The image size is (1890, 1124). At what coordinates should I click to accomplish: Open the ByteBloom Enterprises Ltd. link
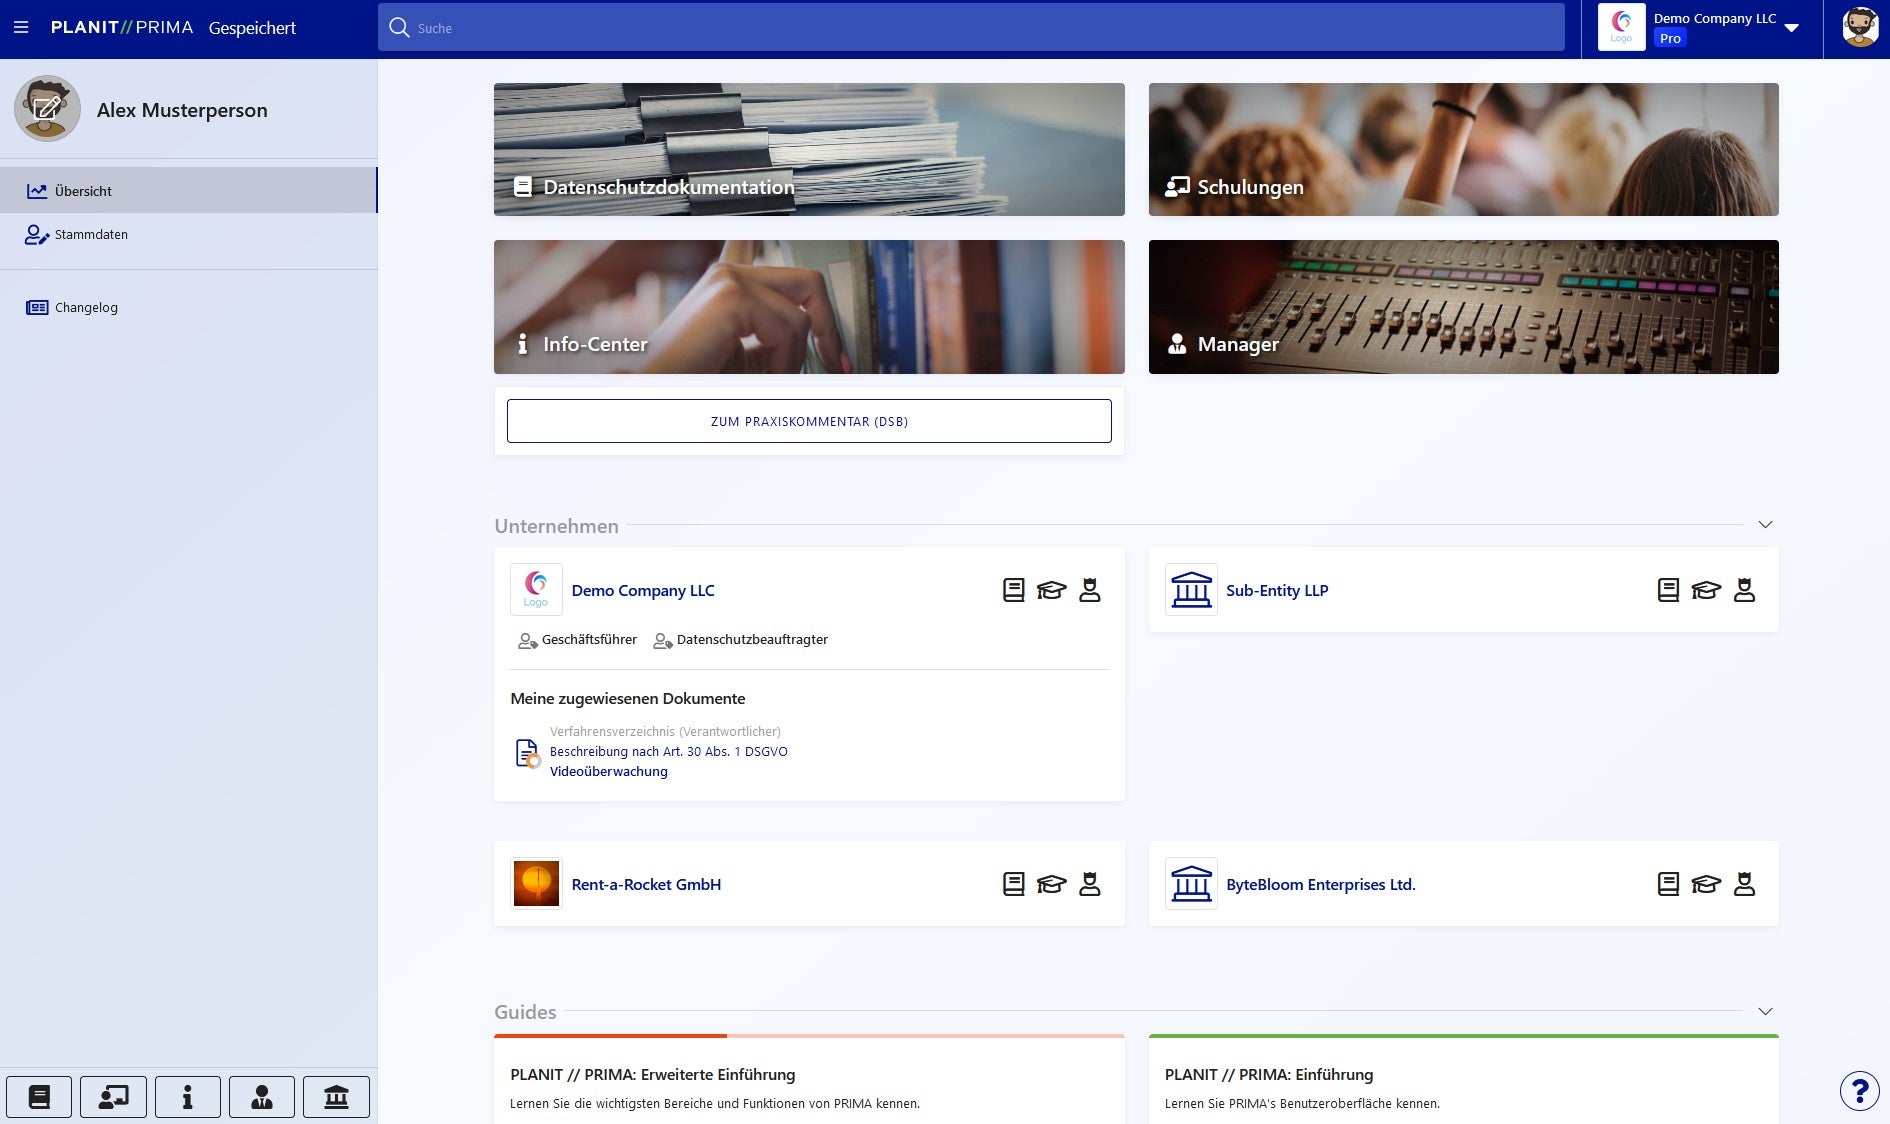1321,885
